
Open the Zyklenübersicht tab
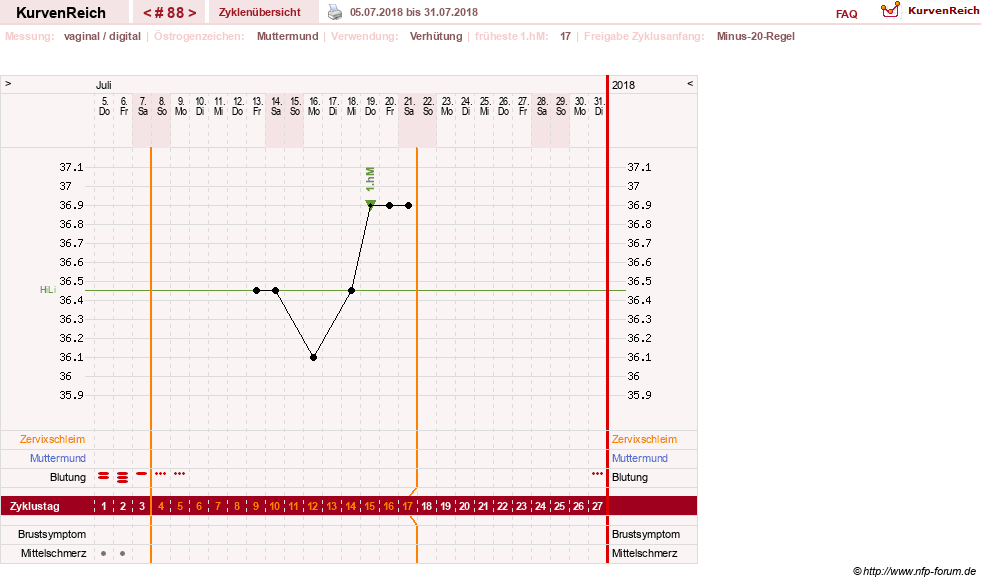click(x=260, y=12)
